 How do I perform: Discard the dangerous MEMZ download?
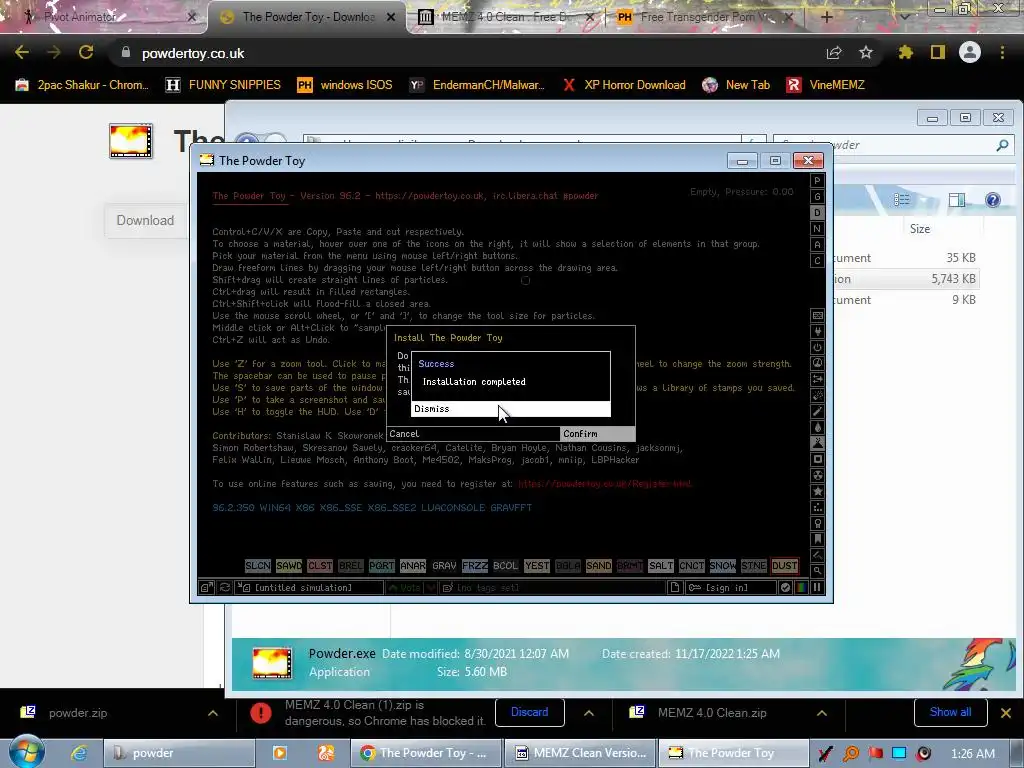click(530, 712)
